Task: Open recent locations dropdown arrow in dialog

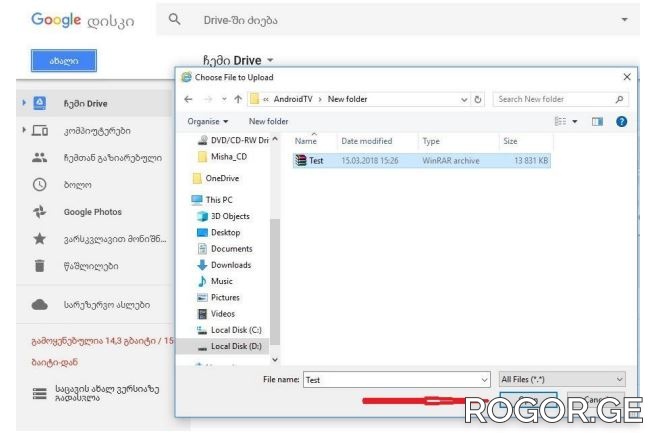Action: (x=224, y=99)
